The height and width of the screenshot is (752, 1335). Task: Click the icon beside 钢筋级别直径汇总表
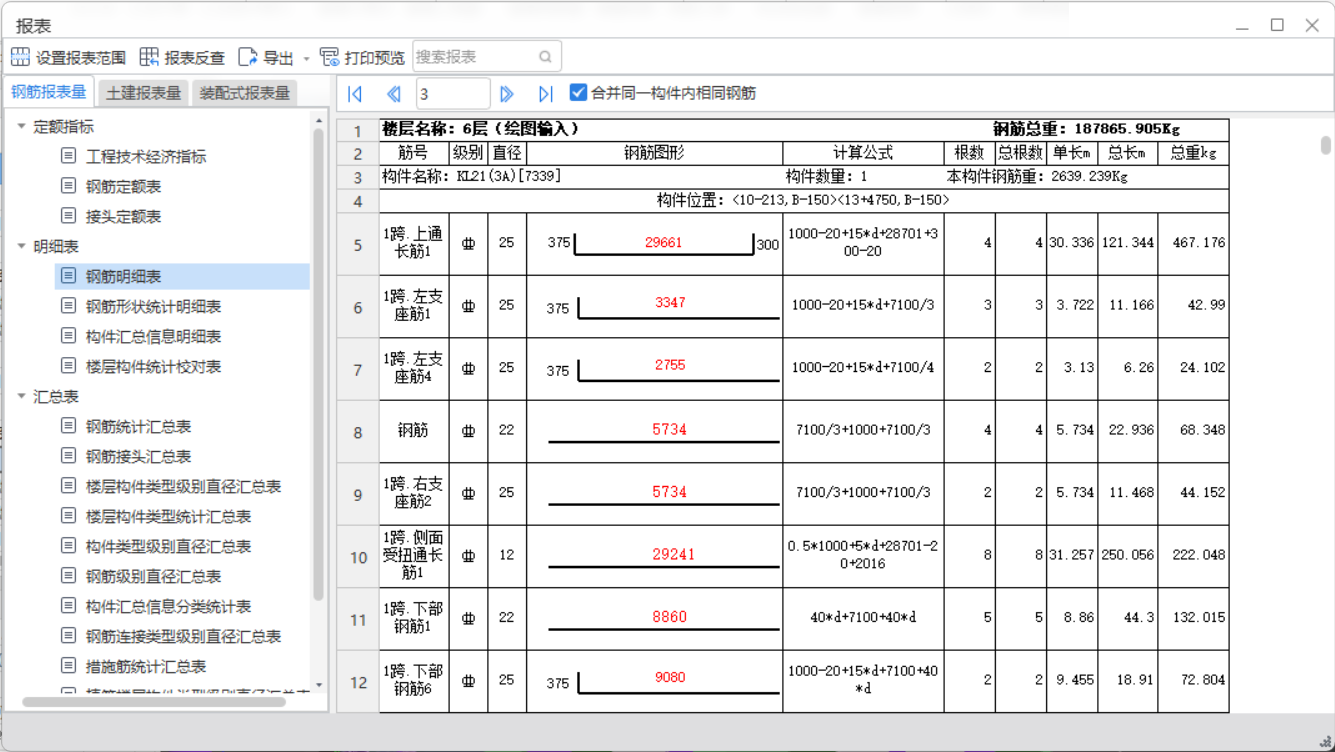[68, 576]
